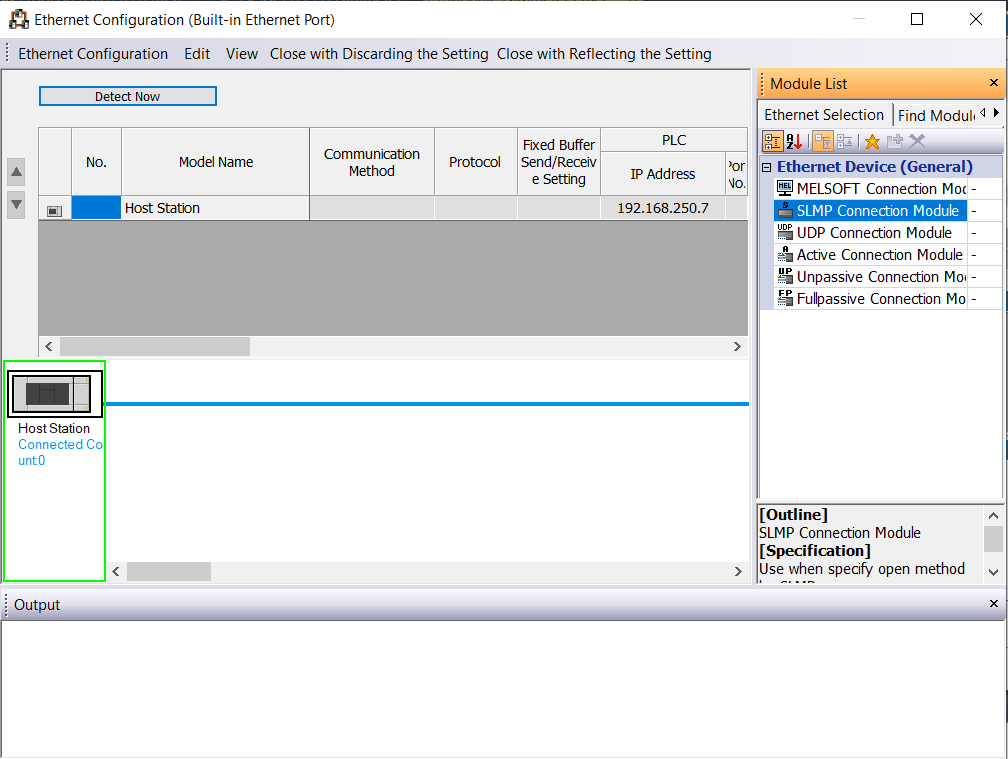The width and height of the screenshot is (1008, 759).
Task: Click the [Outline] heading in description pane
Action: click(x=793, y=515)
